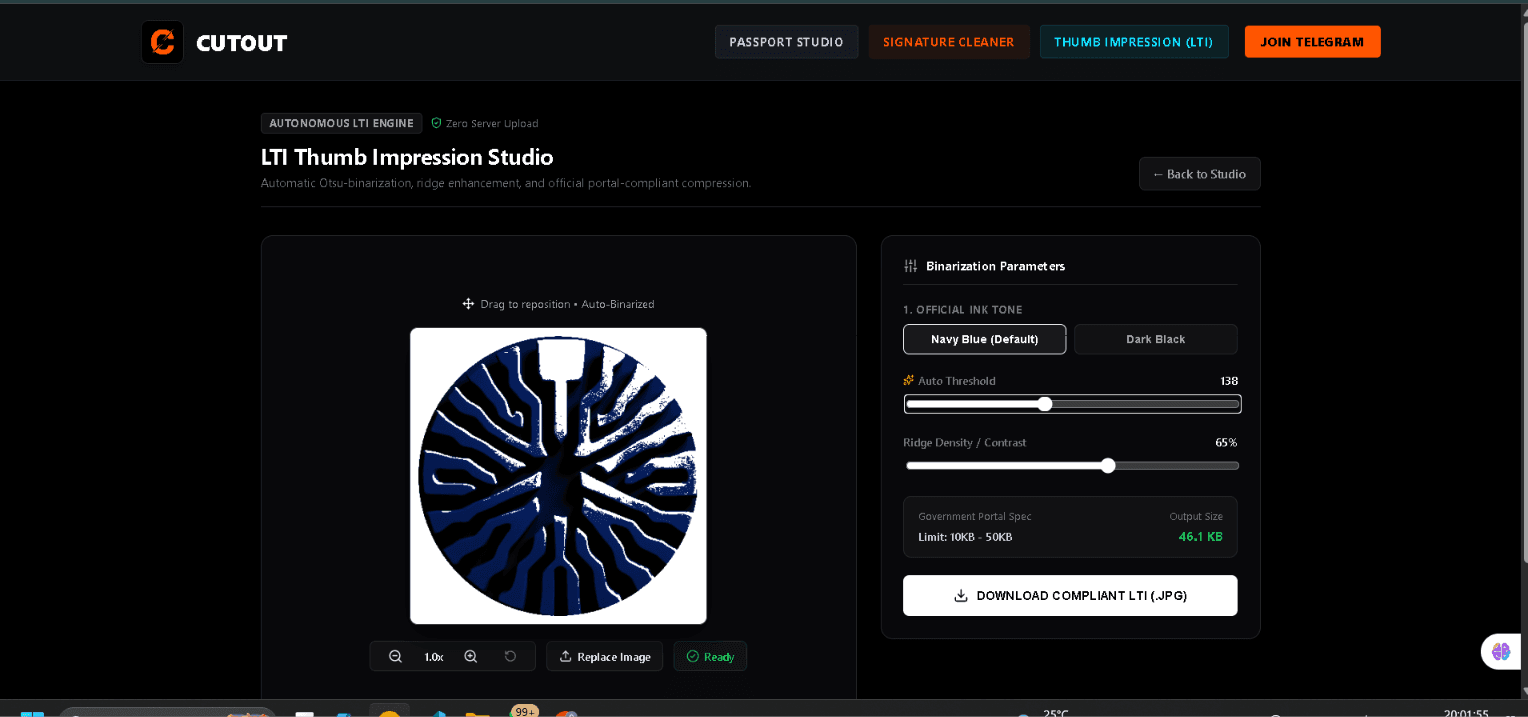Click the download icon on the JPG button
The width and height of the screenshot is (1528, 717).
(961, 595)
